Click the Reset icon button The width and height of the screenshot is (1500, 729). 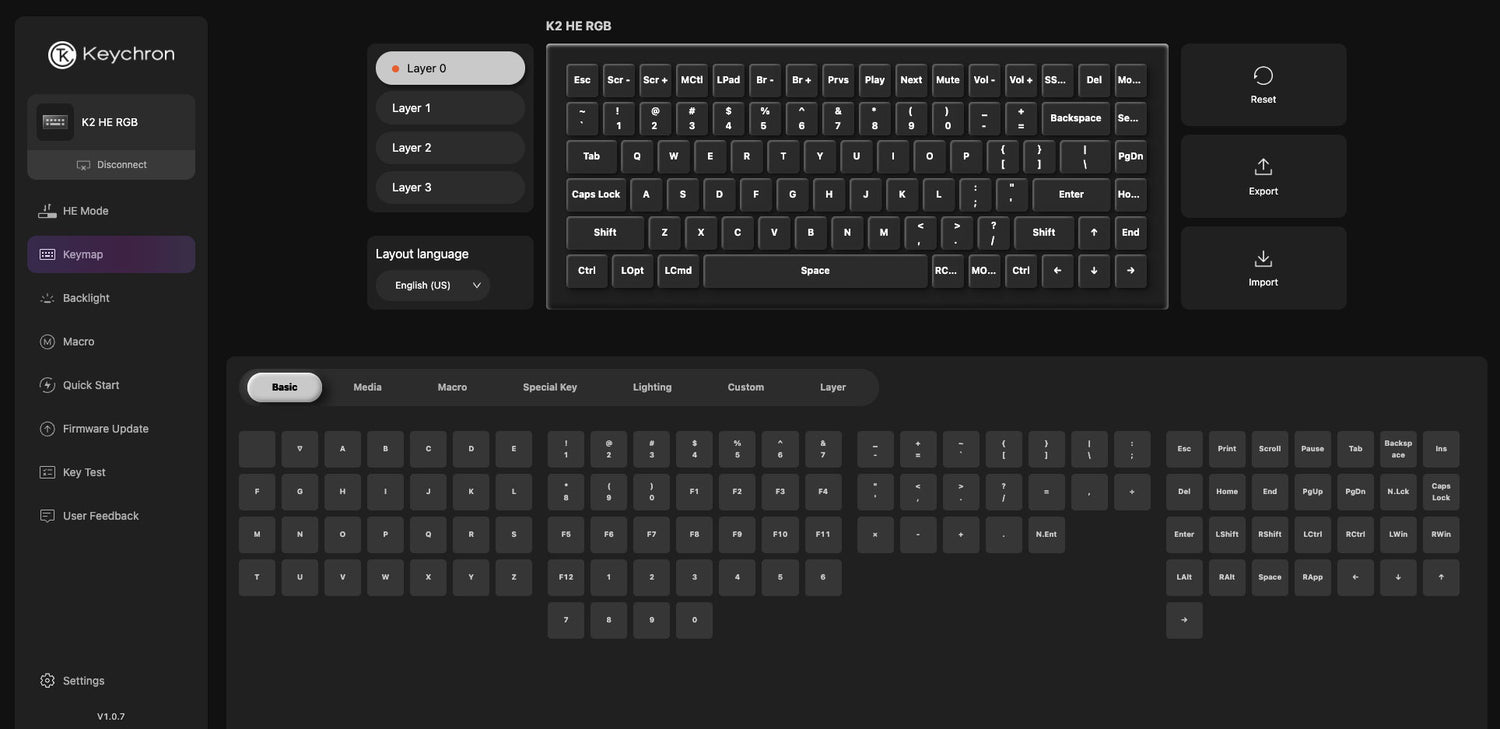(x=1263, y=84)
